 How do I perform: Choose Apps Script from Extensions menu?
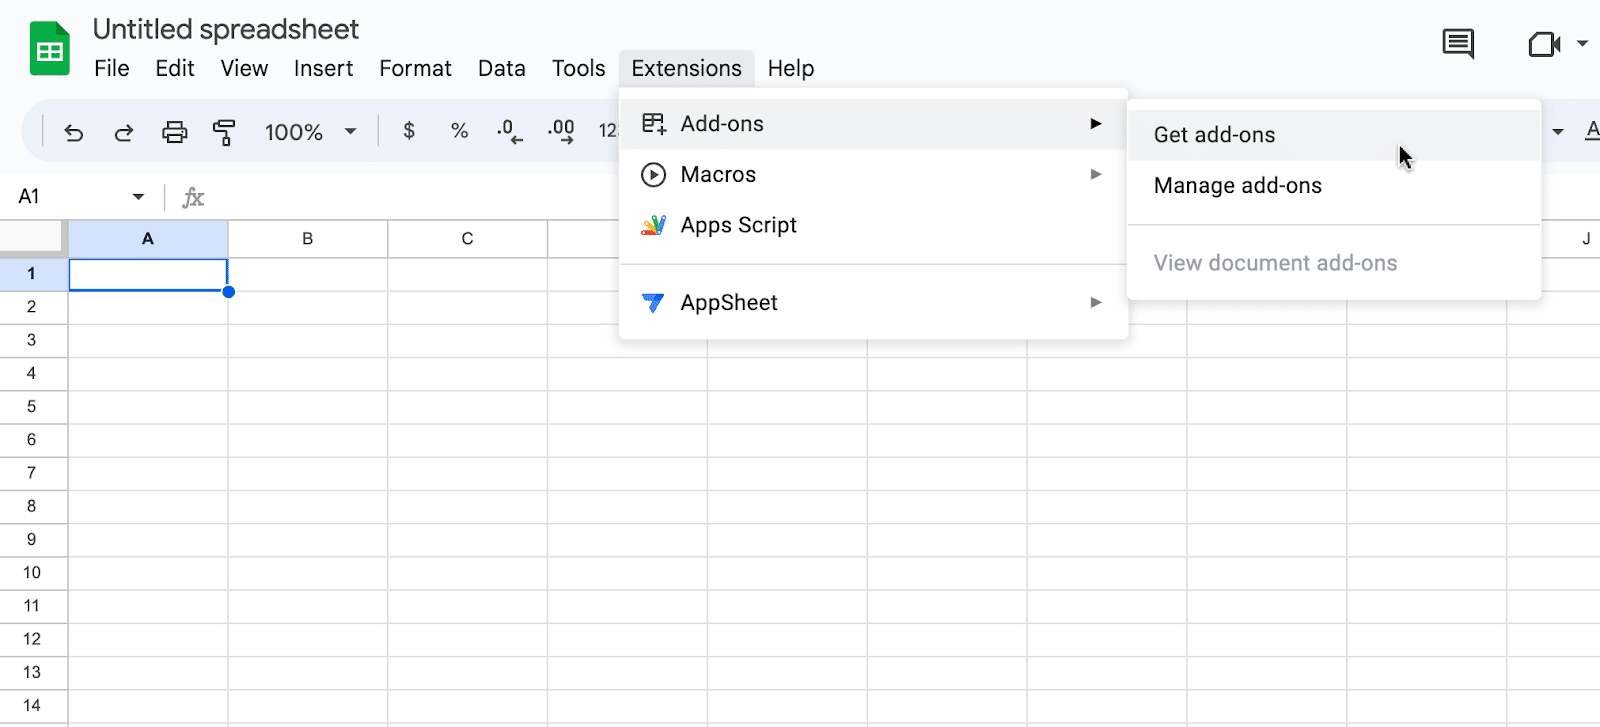pyautogui.click(x=739, y=226)
